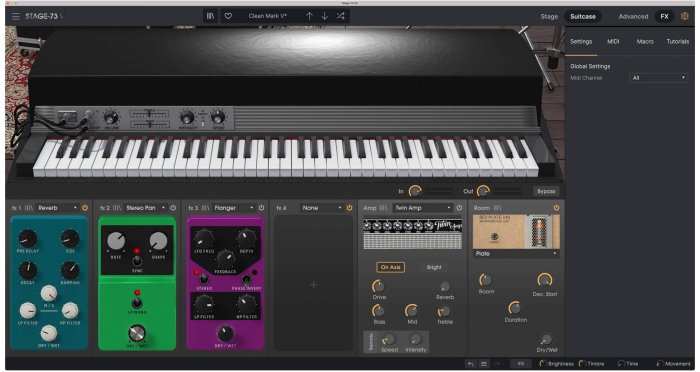This screenshot has width=700, height=372.
Task: Favorite the preset with the heart icon
Action: pos(228,16)
